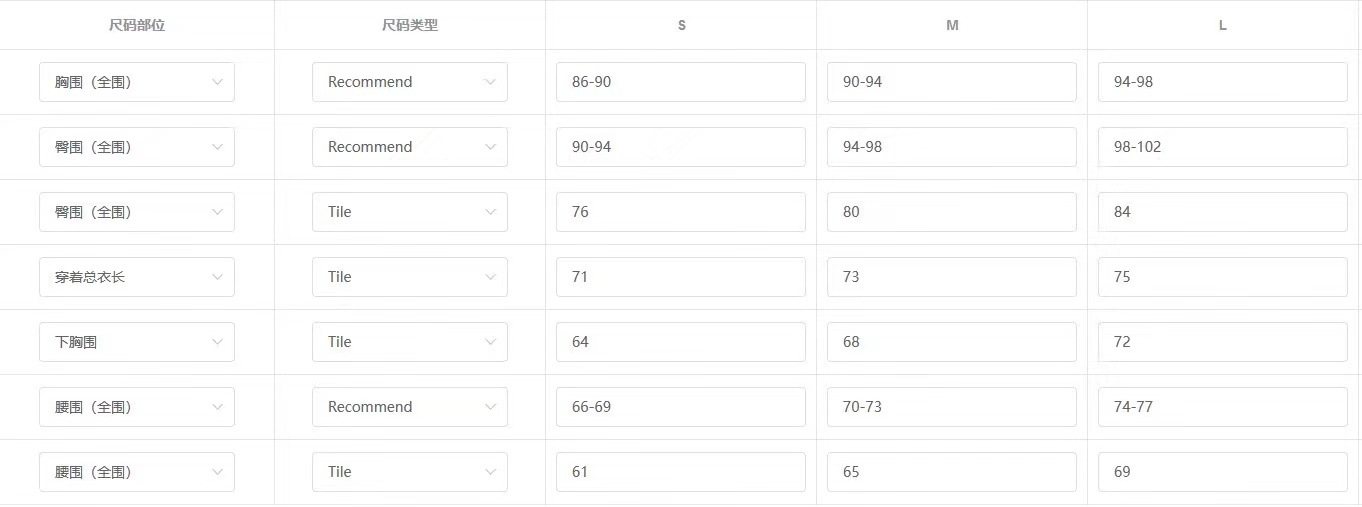Viewport: 1362px width, 507px height.
Task: Select the L field with value 98-102
Action: [x=1222, y=147]
